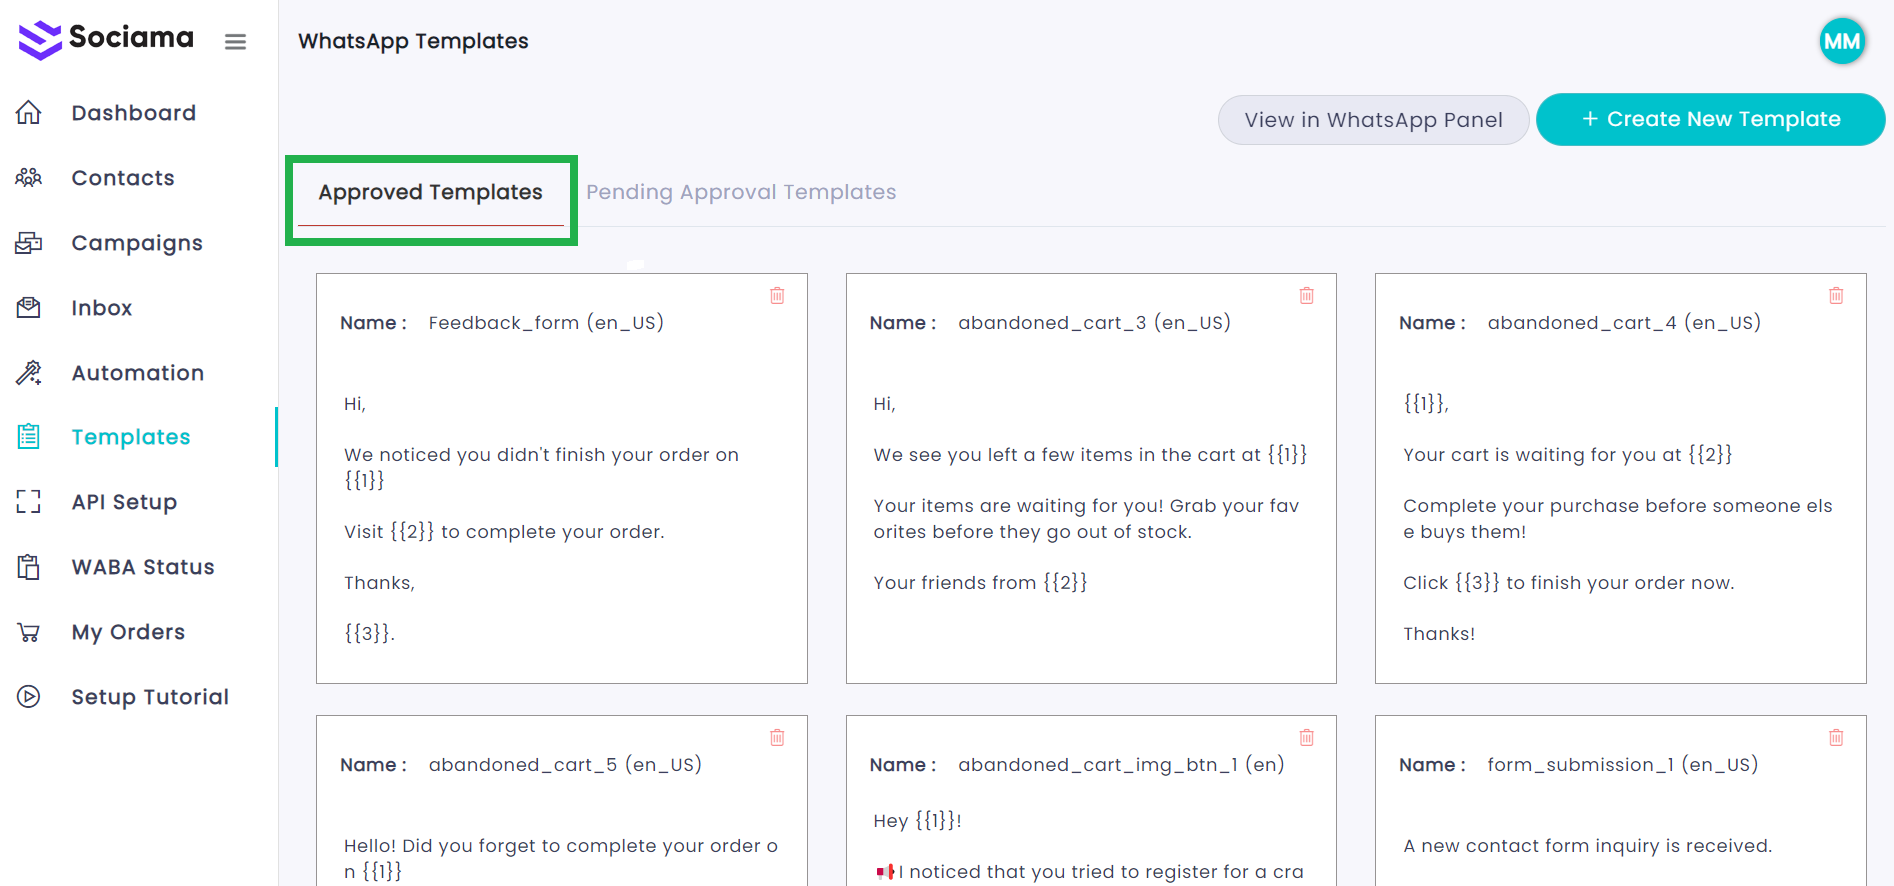Click the Setup Tutorial play icon
Image resolution: width=1894 pixels, height=886 pixels.
click(29, 697)
